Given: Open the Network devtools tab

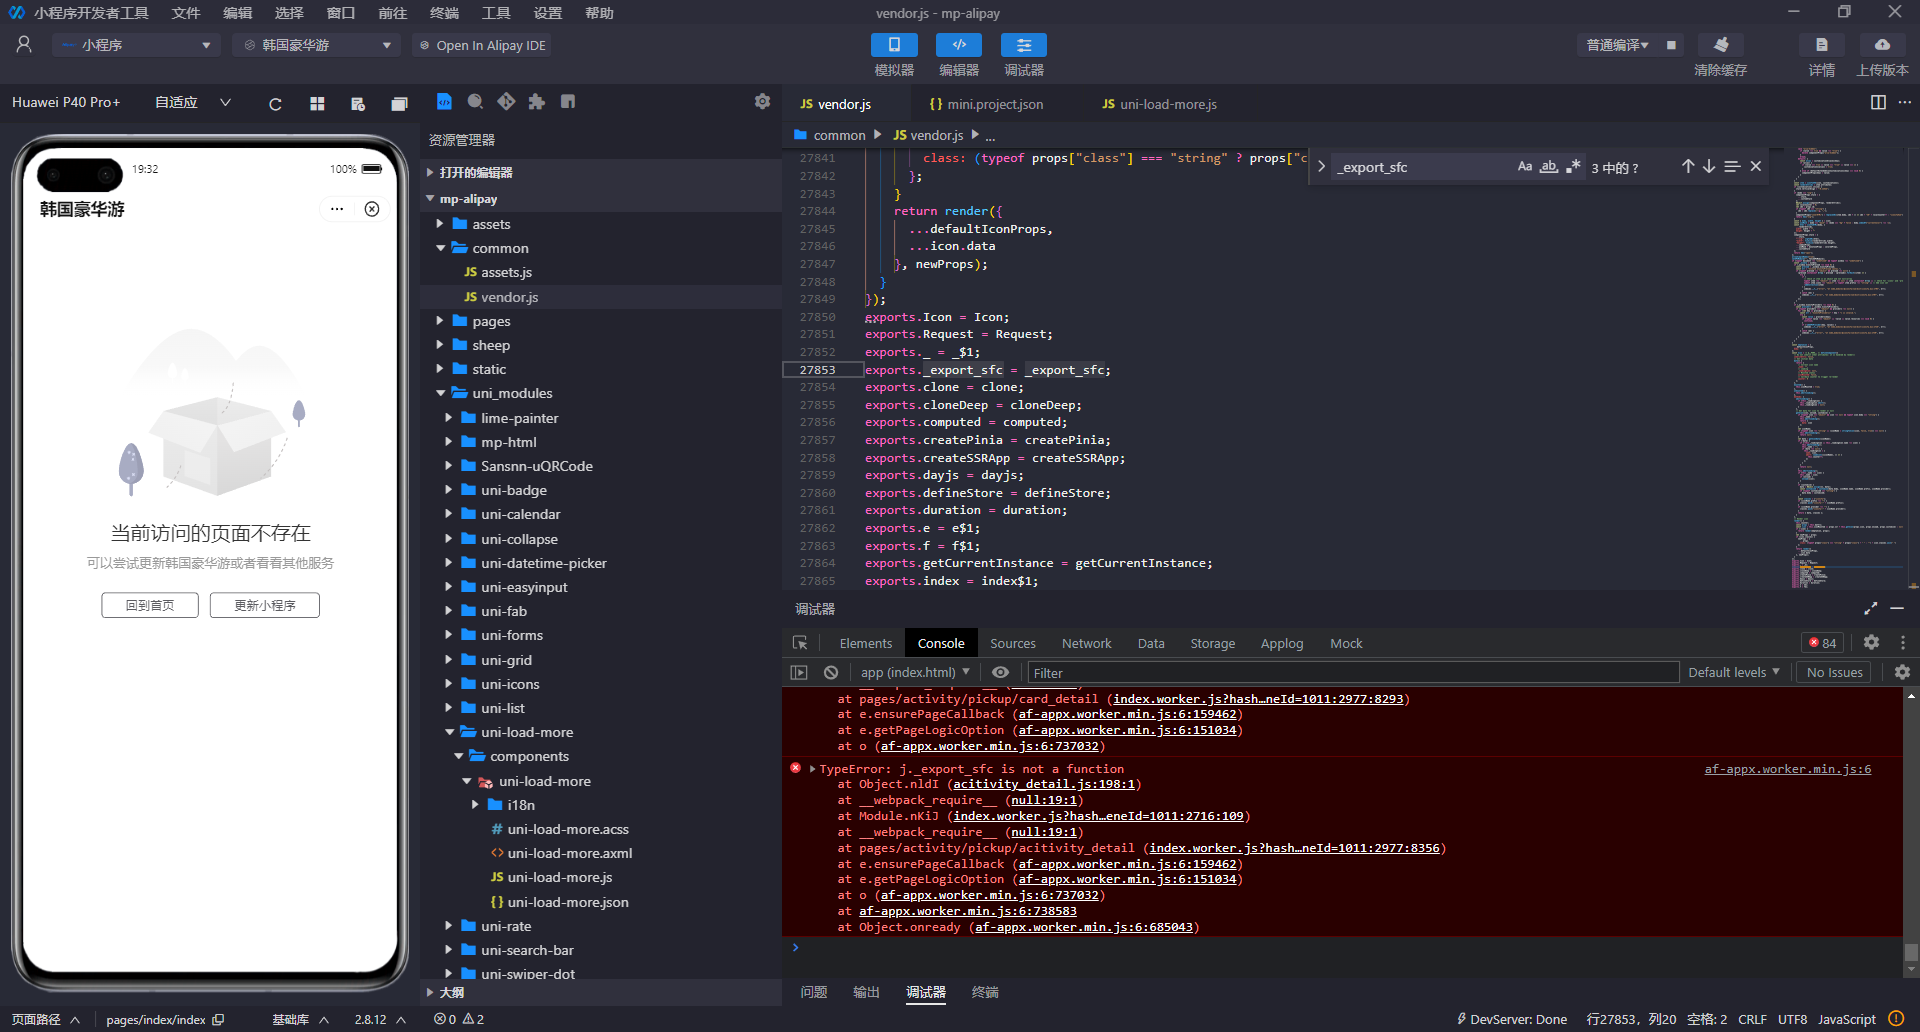Looking at the screenshot, I should pos(1086,643).
